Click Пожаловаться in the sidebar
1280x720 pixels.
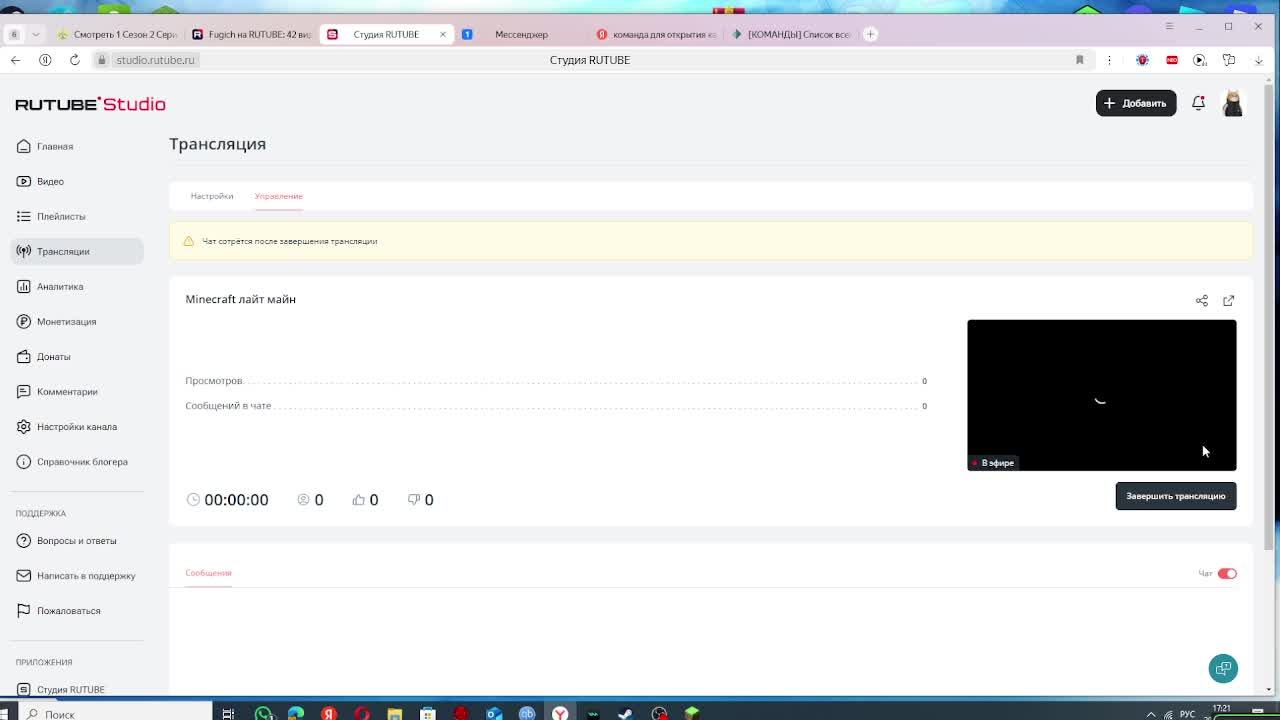coord(68,610)
